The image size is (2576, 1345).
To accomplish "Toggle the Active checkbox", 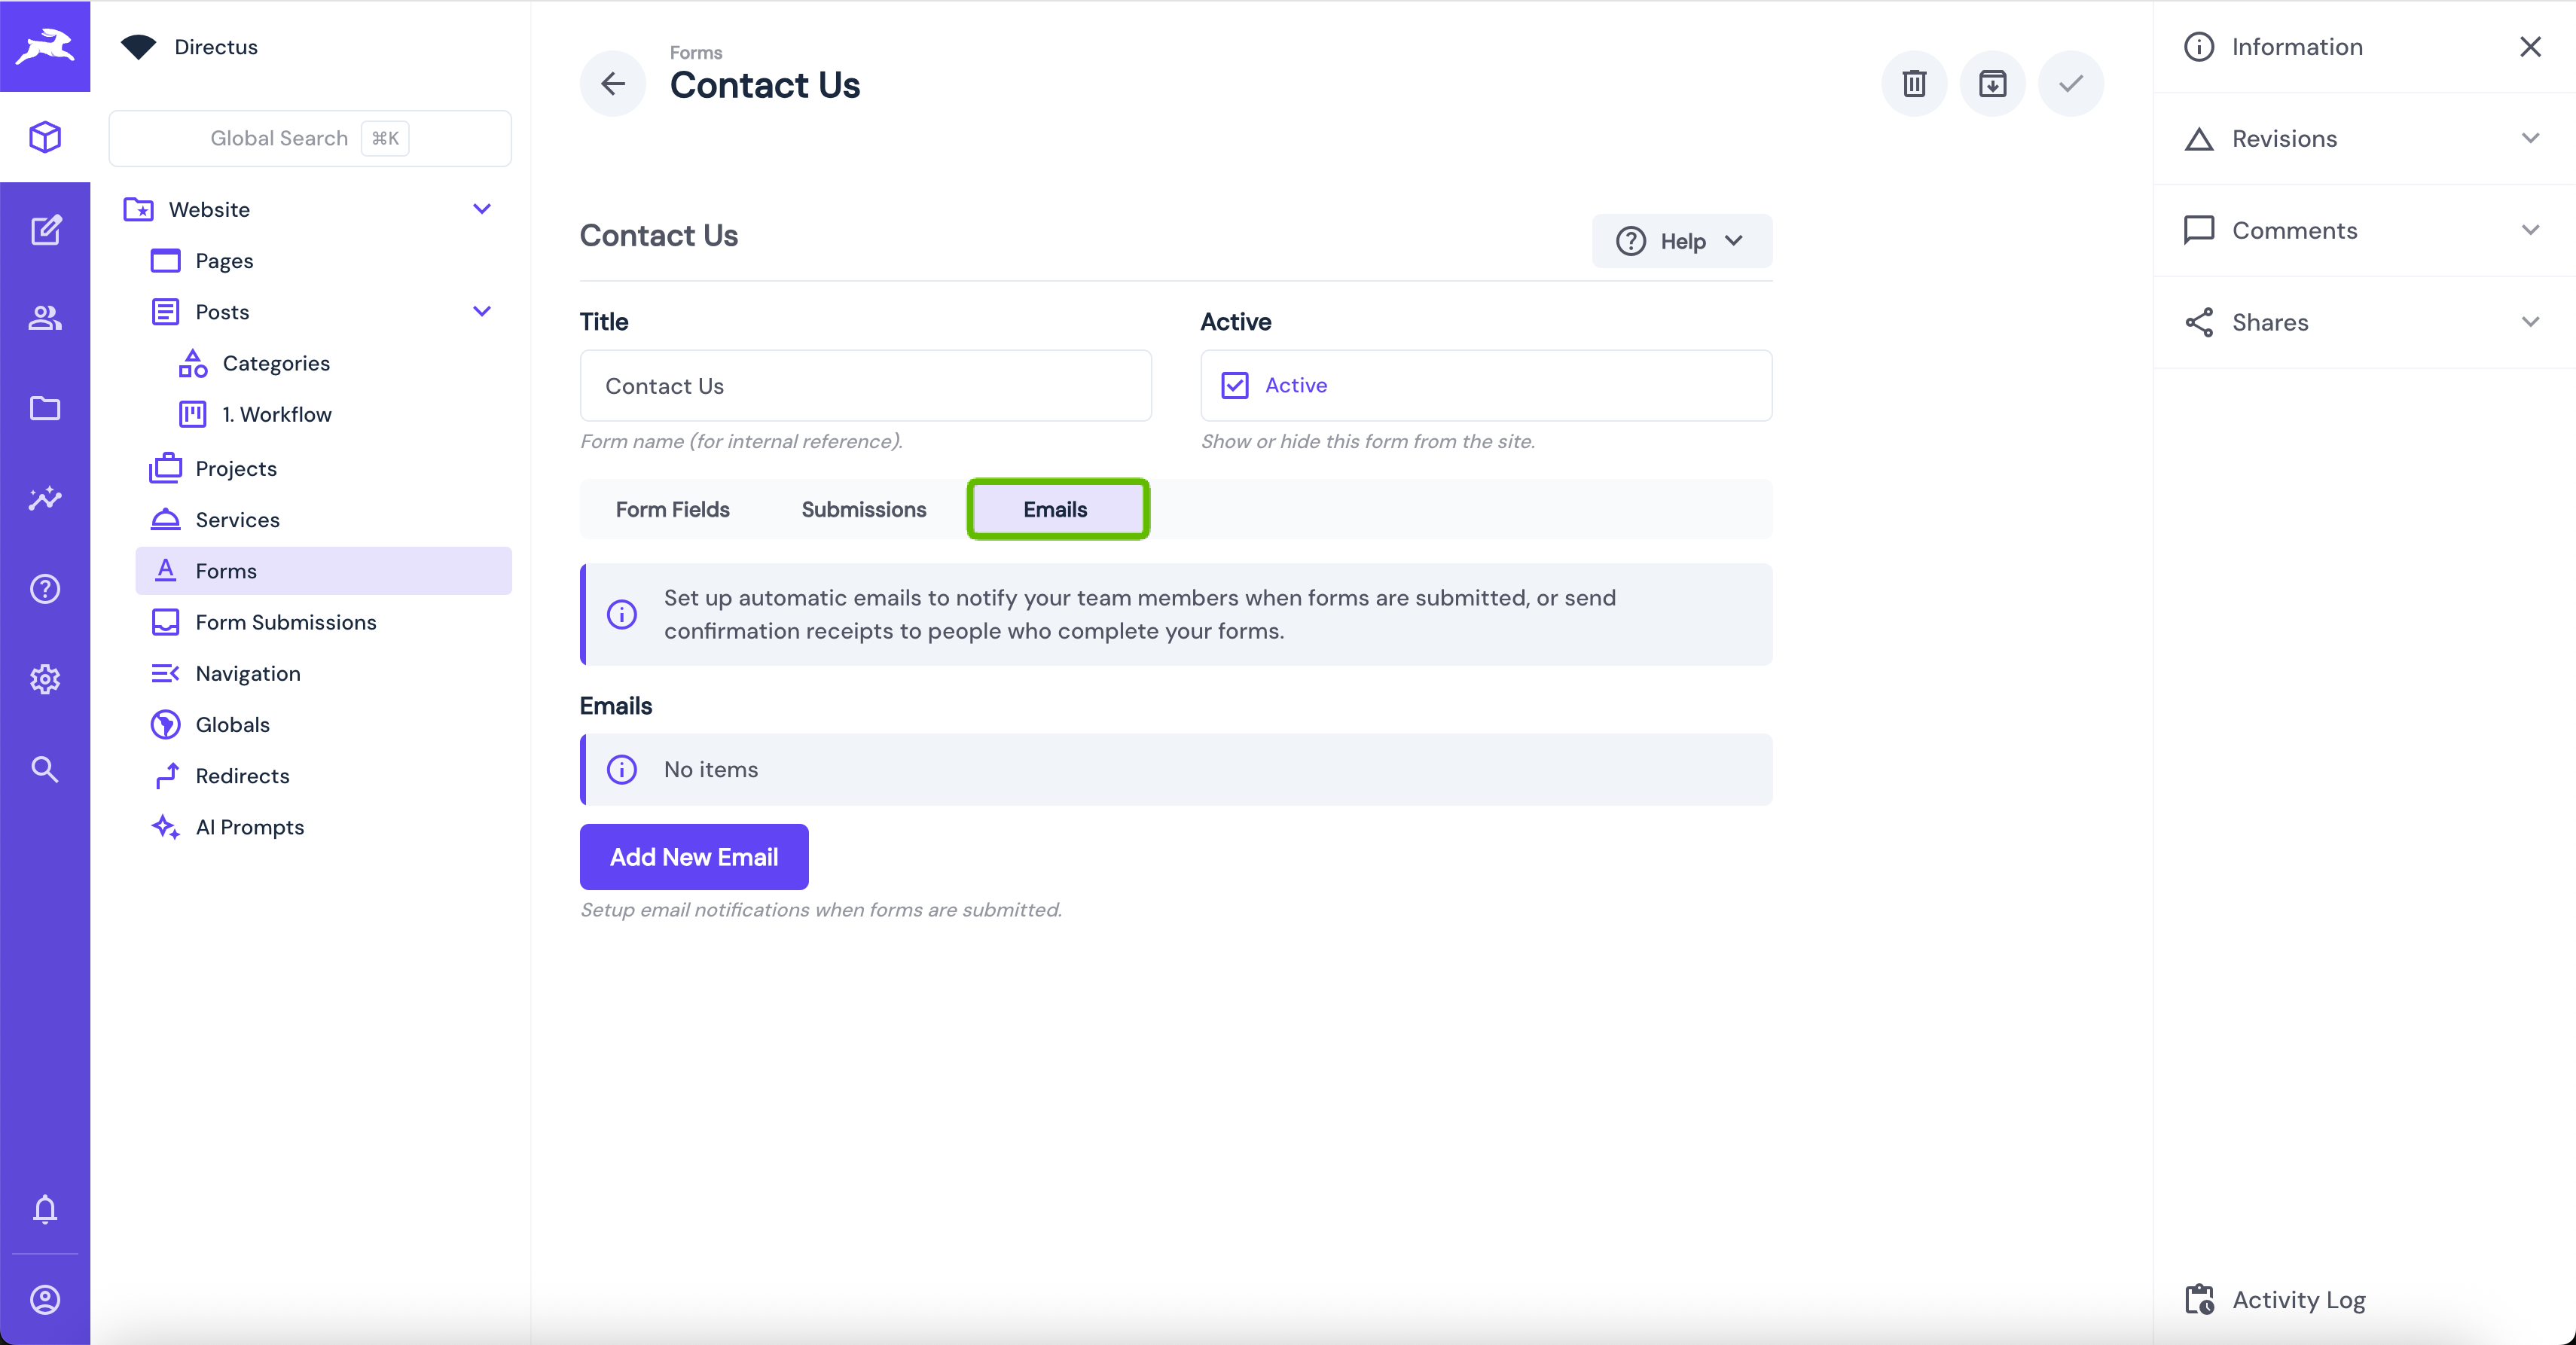I will coord(1235,385).
